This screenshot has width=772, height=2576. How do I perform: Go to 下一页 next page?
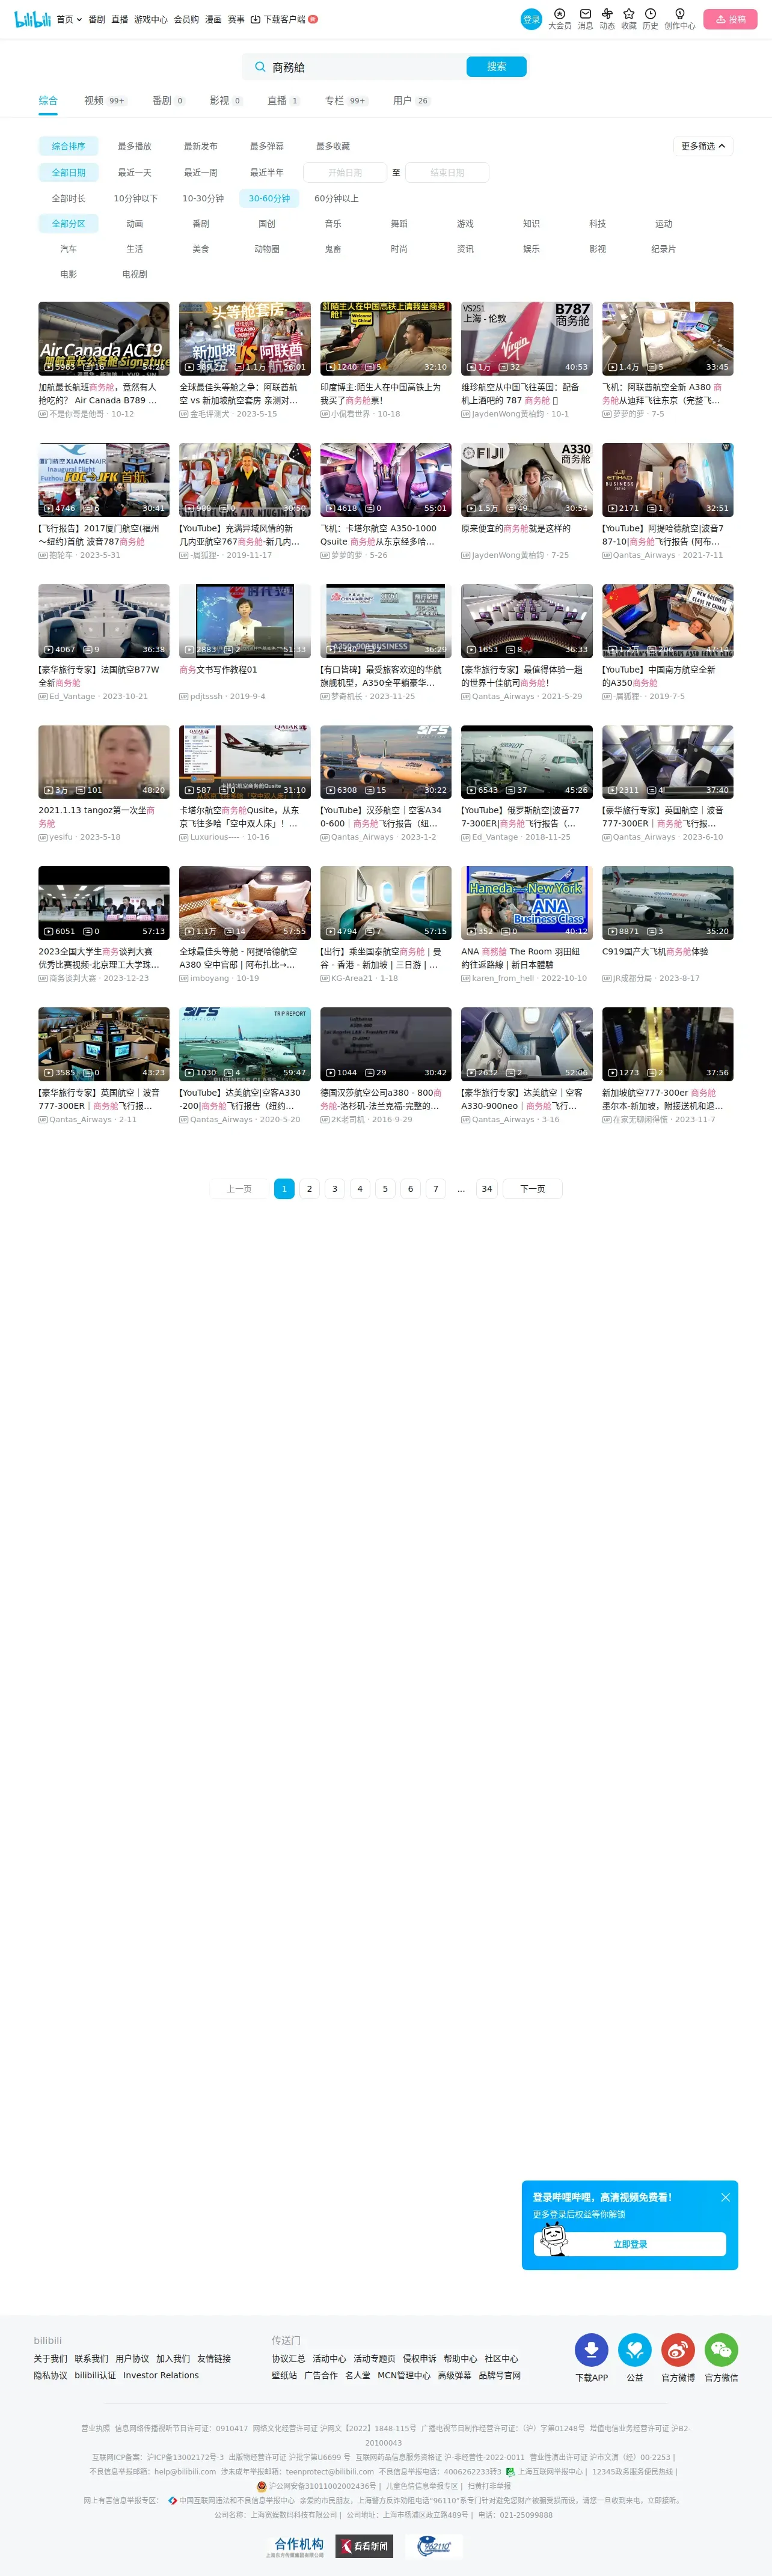tap(533, 1189)
